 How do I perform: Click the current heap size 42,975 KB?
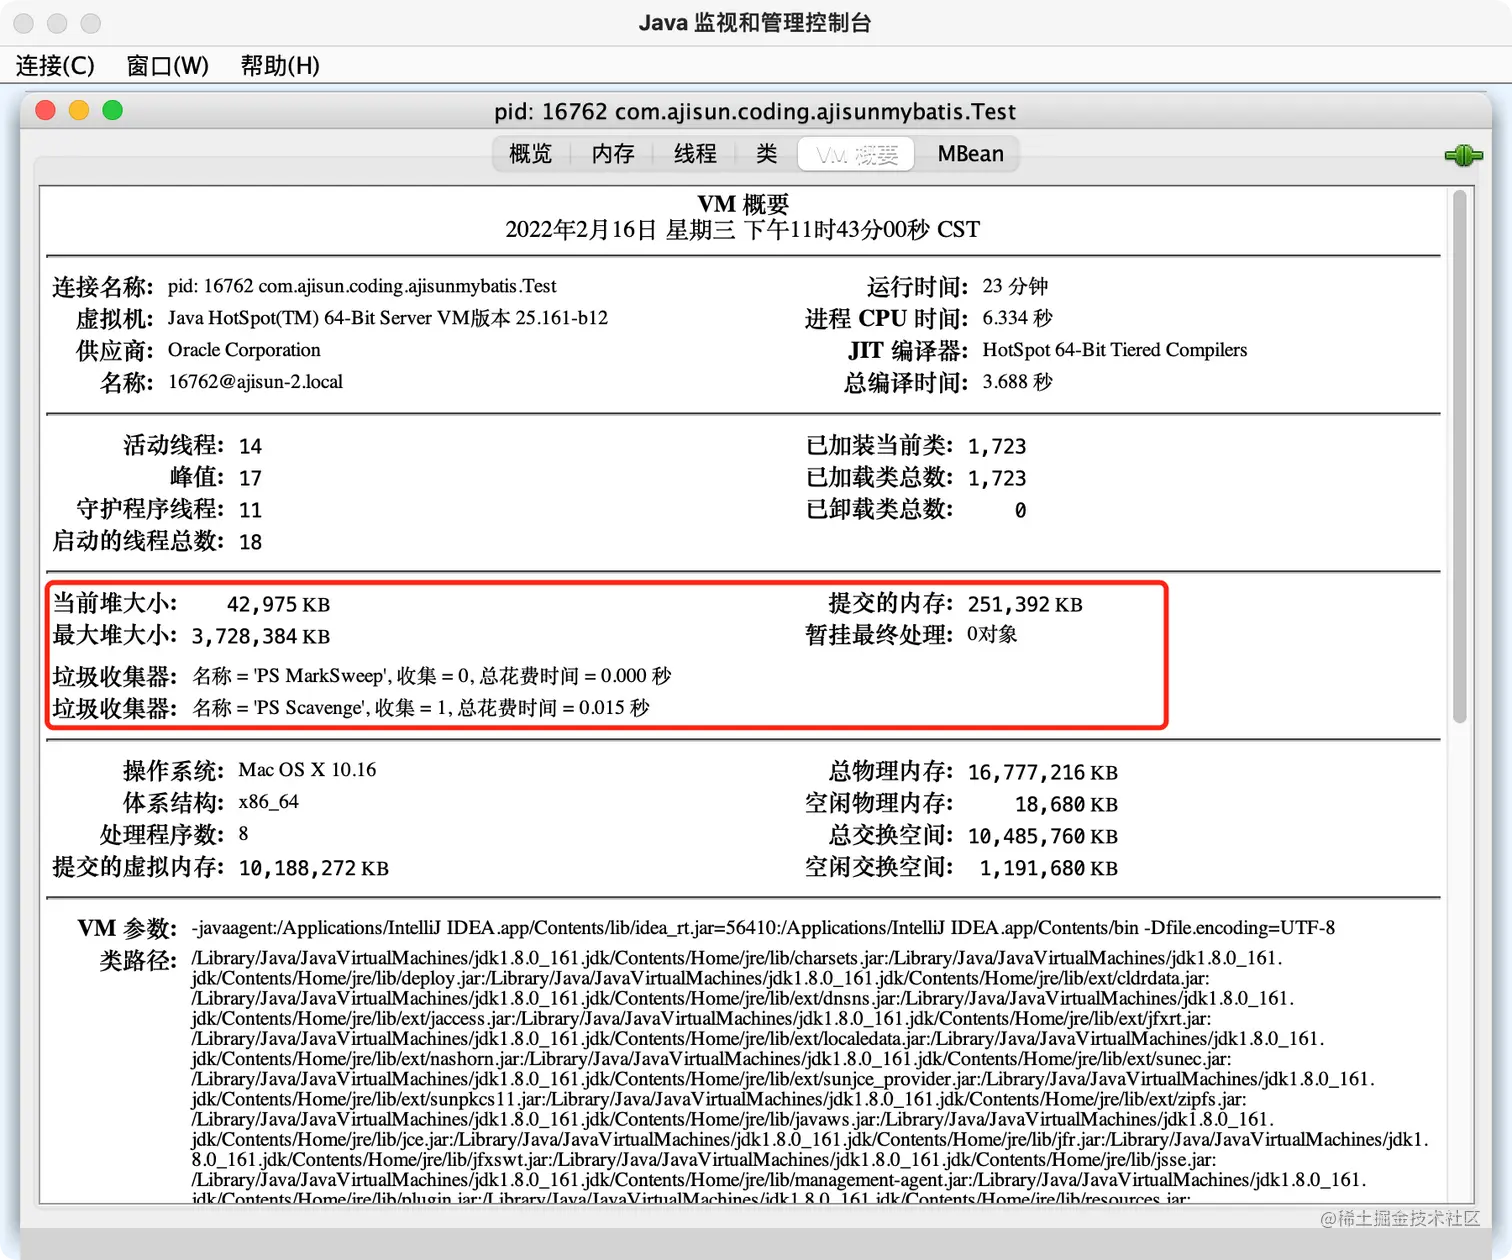(278, 604)
